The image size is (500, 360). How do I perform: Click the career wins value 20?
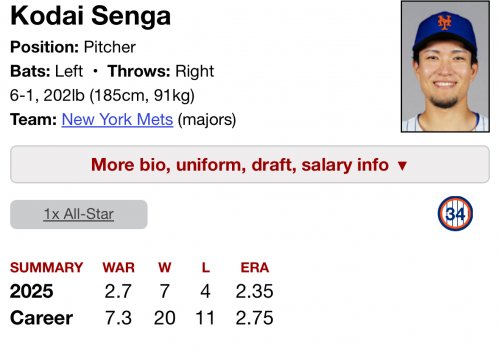point(165,318)
